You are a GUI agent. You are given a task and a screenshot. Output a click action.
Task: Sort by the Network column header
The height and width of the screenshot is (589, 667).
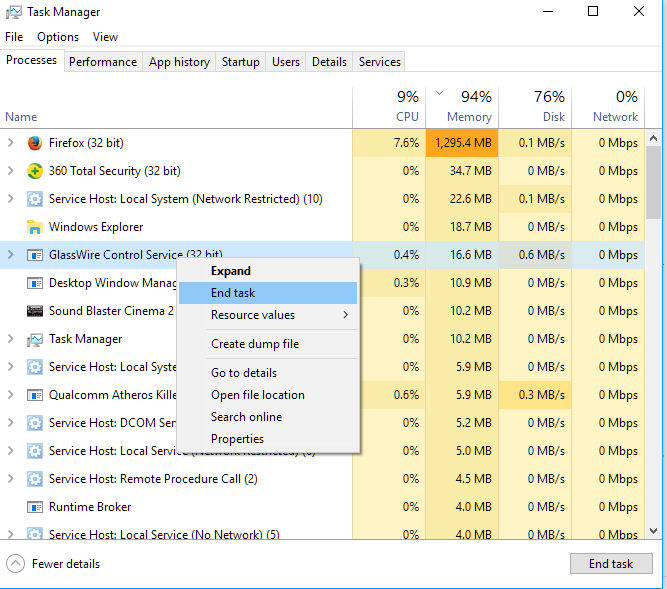point(608,107)
